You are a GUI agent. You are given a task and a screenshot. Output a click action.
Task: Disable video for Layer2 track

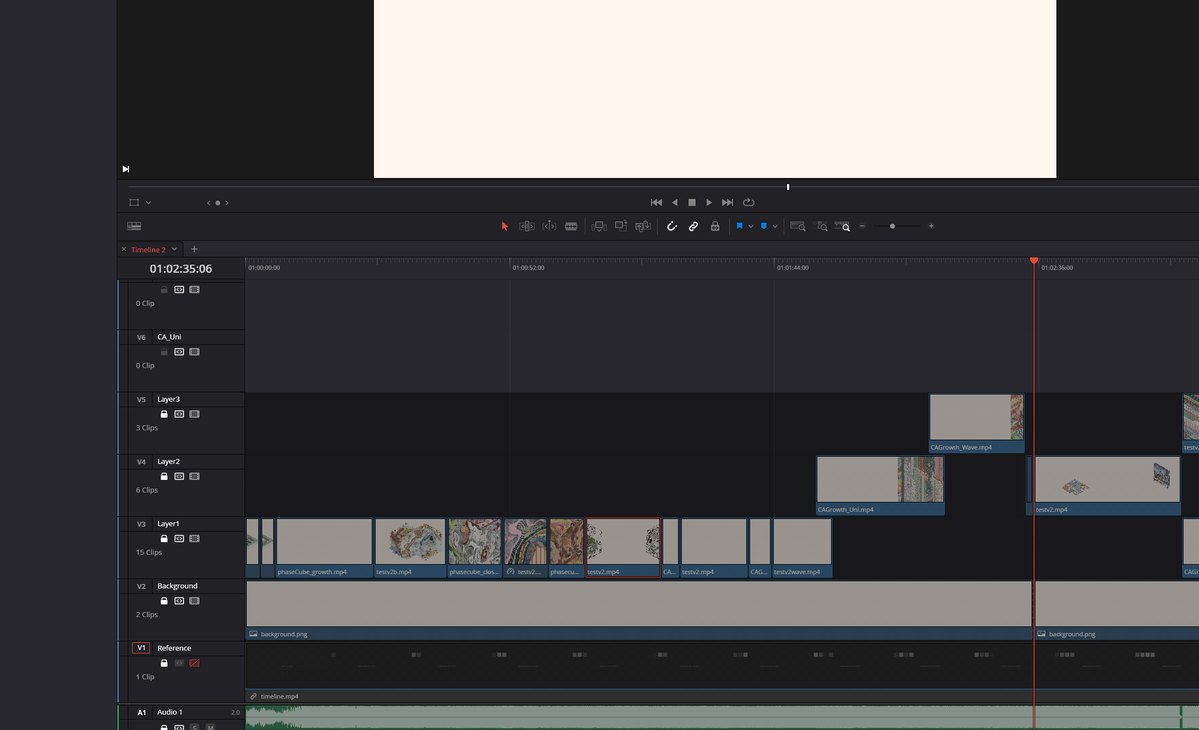pyautogui.click(x=194, y=476)
